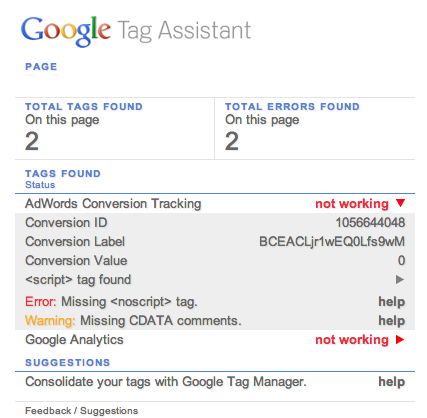Select the Conversion ID value 1056644048

[370, 222]
